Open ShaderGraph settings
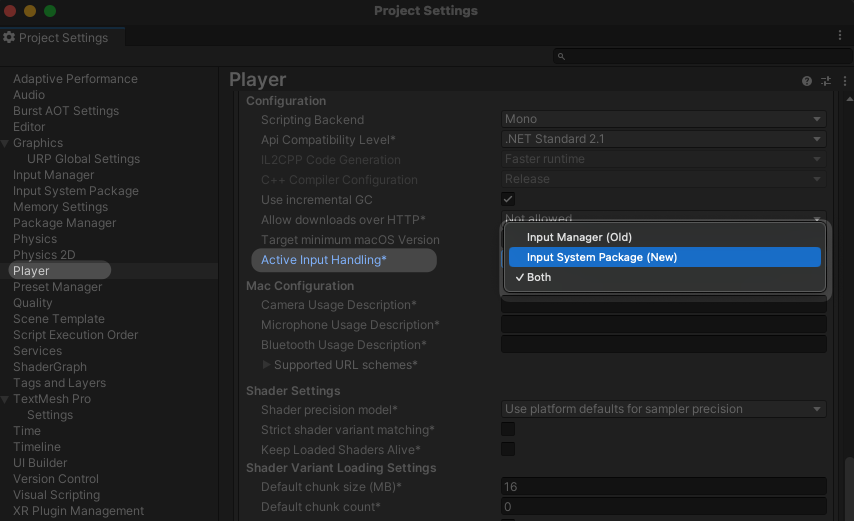Screen dimensions: 854x521 pyautogui.click(x=50, y=367)
